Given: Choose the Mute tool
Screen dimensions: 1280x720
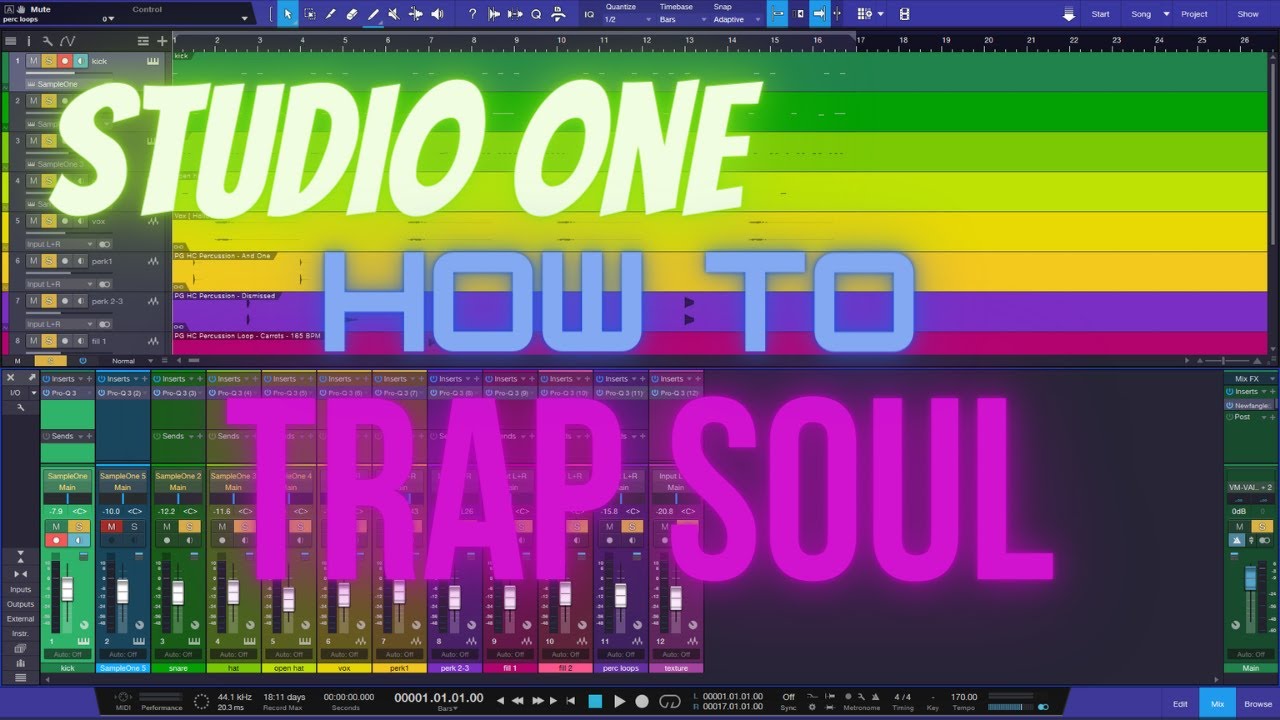Looking at the screenshot, I should 394,14.
